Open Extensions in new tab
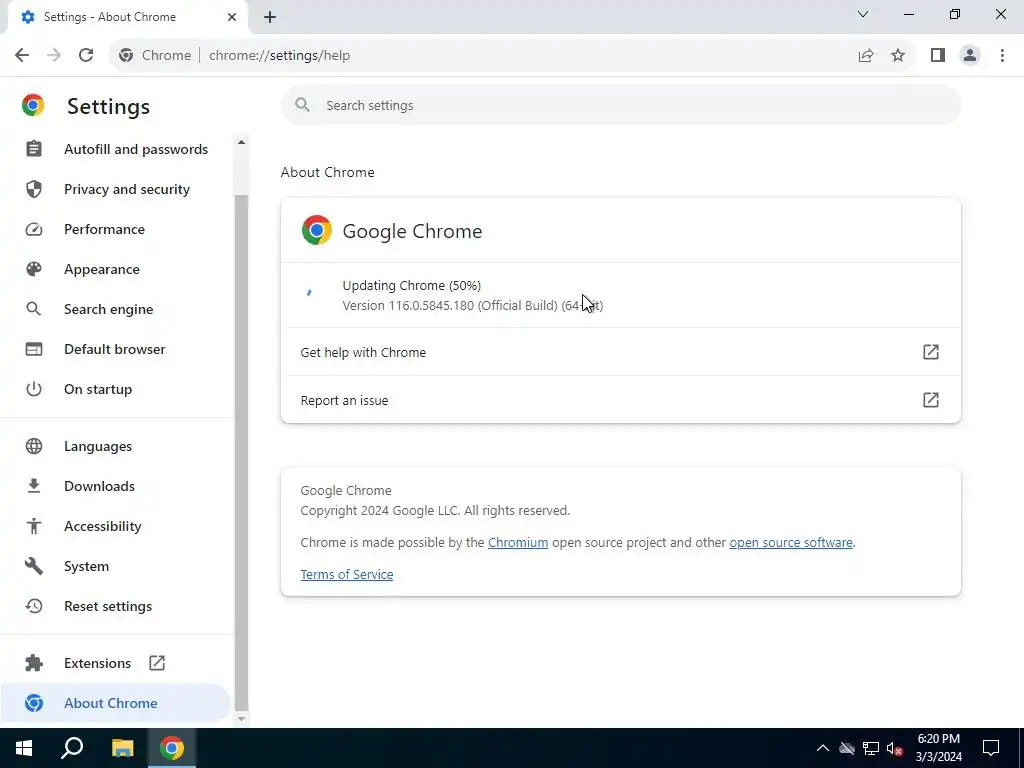Screen dimensions: 1024x768 pos(116,664)
